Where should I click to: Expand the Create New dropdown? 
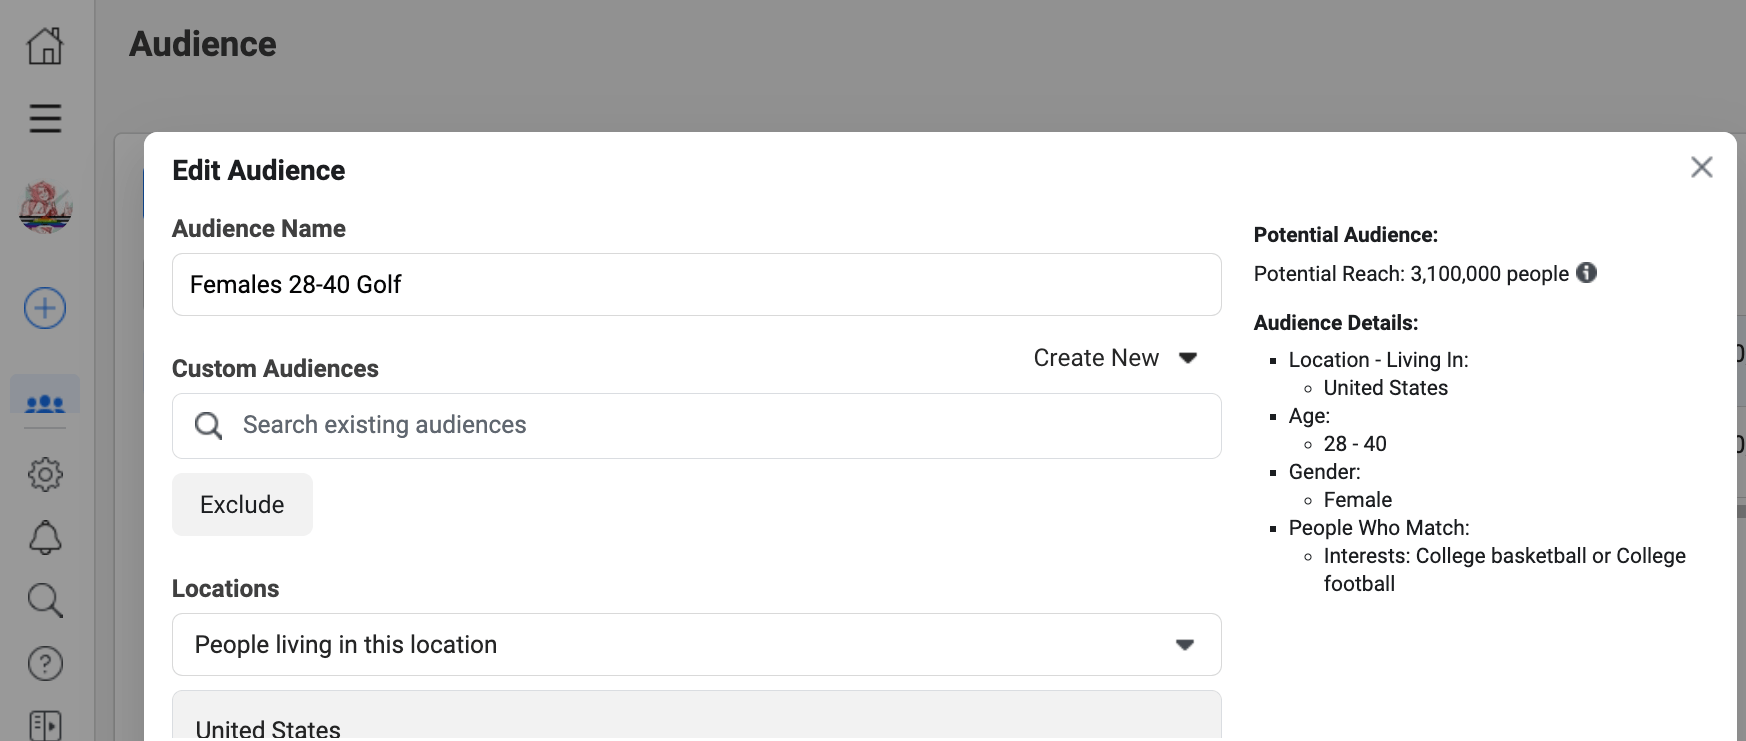coord(1115,358)
